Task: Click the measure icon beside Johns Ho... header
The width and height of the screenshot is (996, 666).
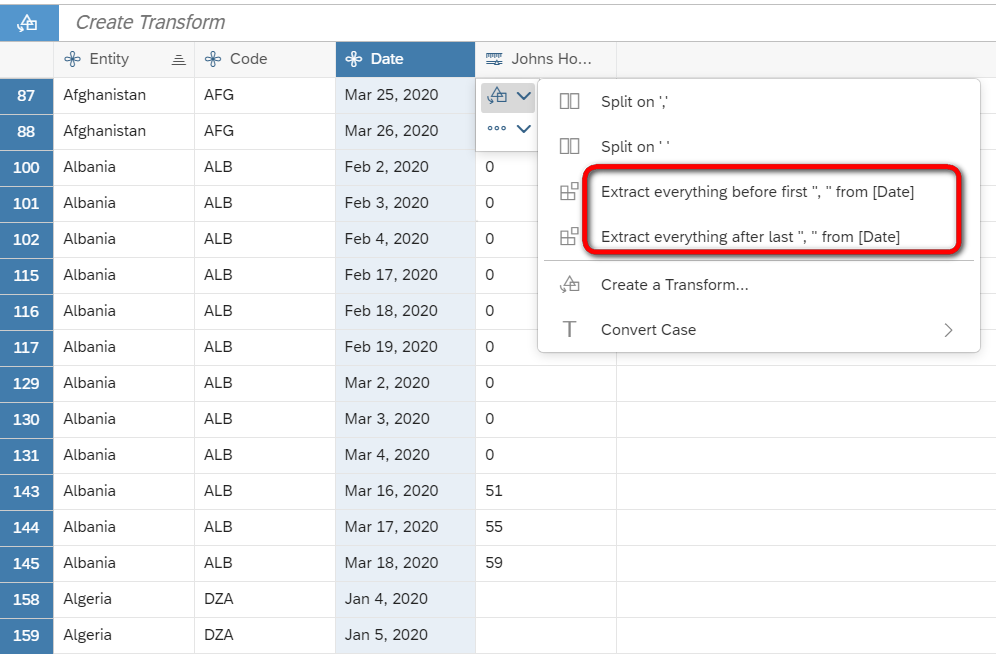Action: point(494,59)
